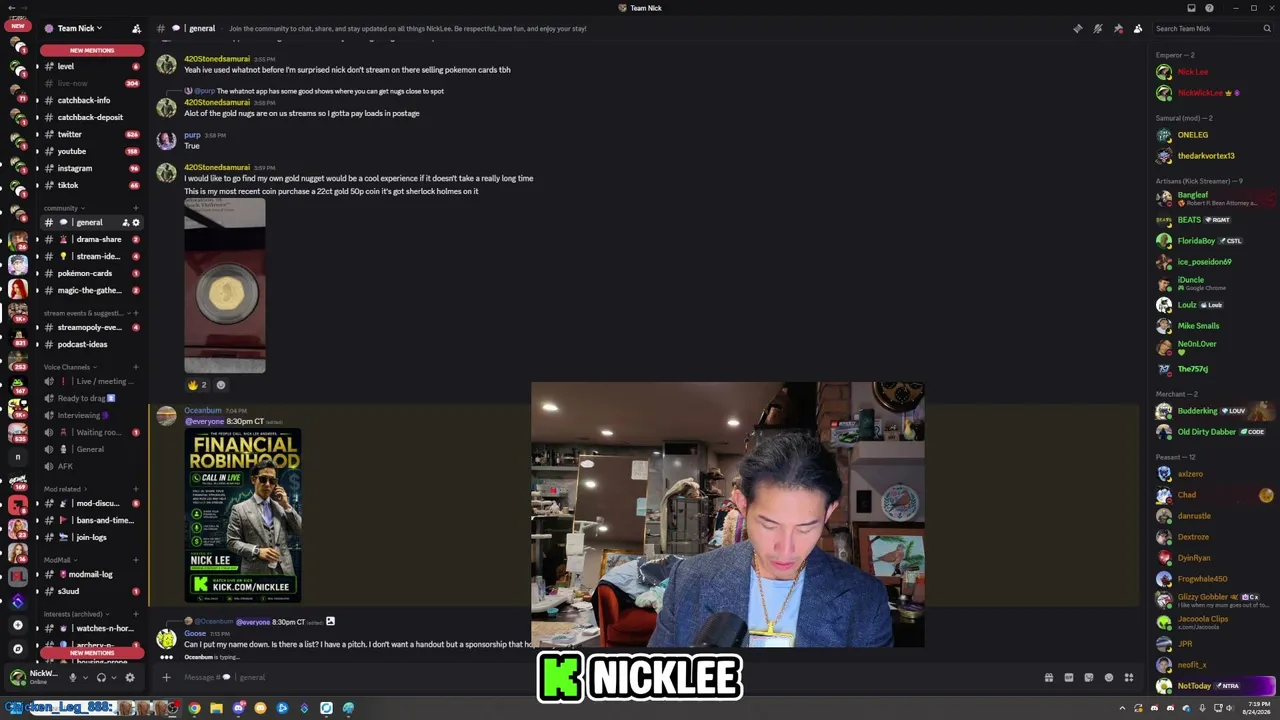Open Google Chrome from the taskbar
Viewport: 1280px width, 720px height.
coord(194,708)
